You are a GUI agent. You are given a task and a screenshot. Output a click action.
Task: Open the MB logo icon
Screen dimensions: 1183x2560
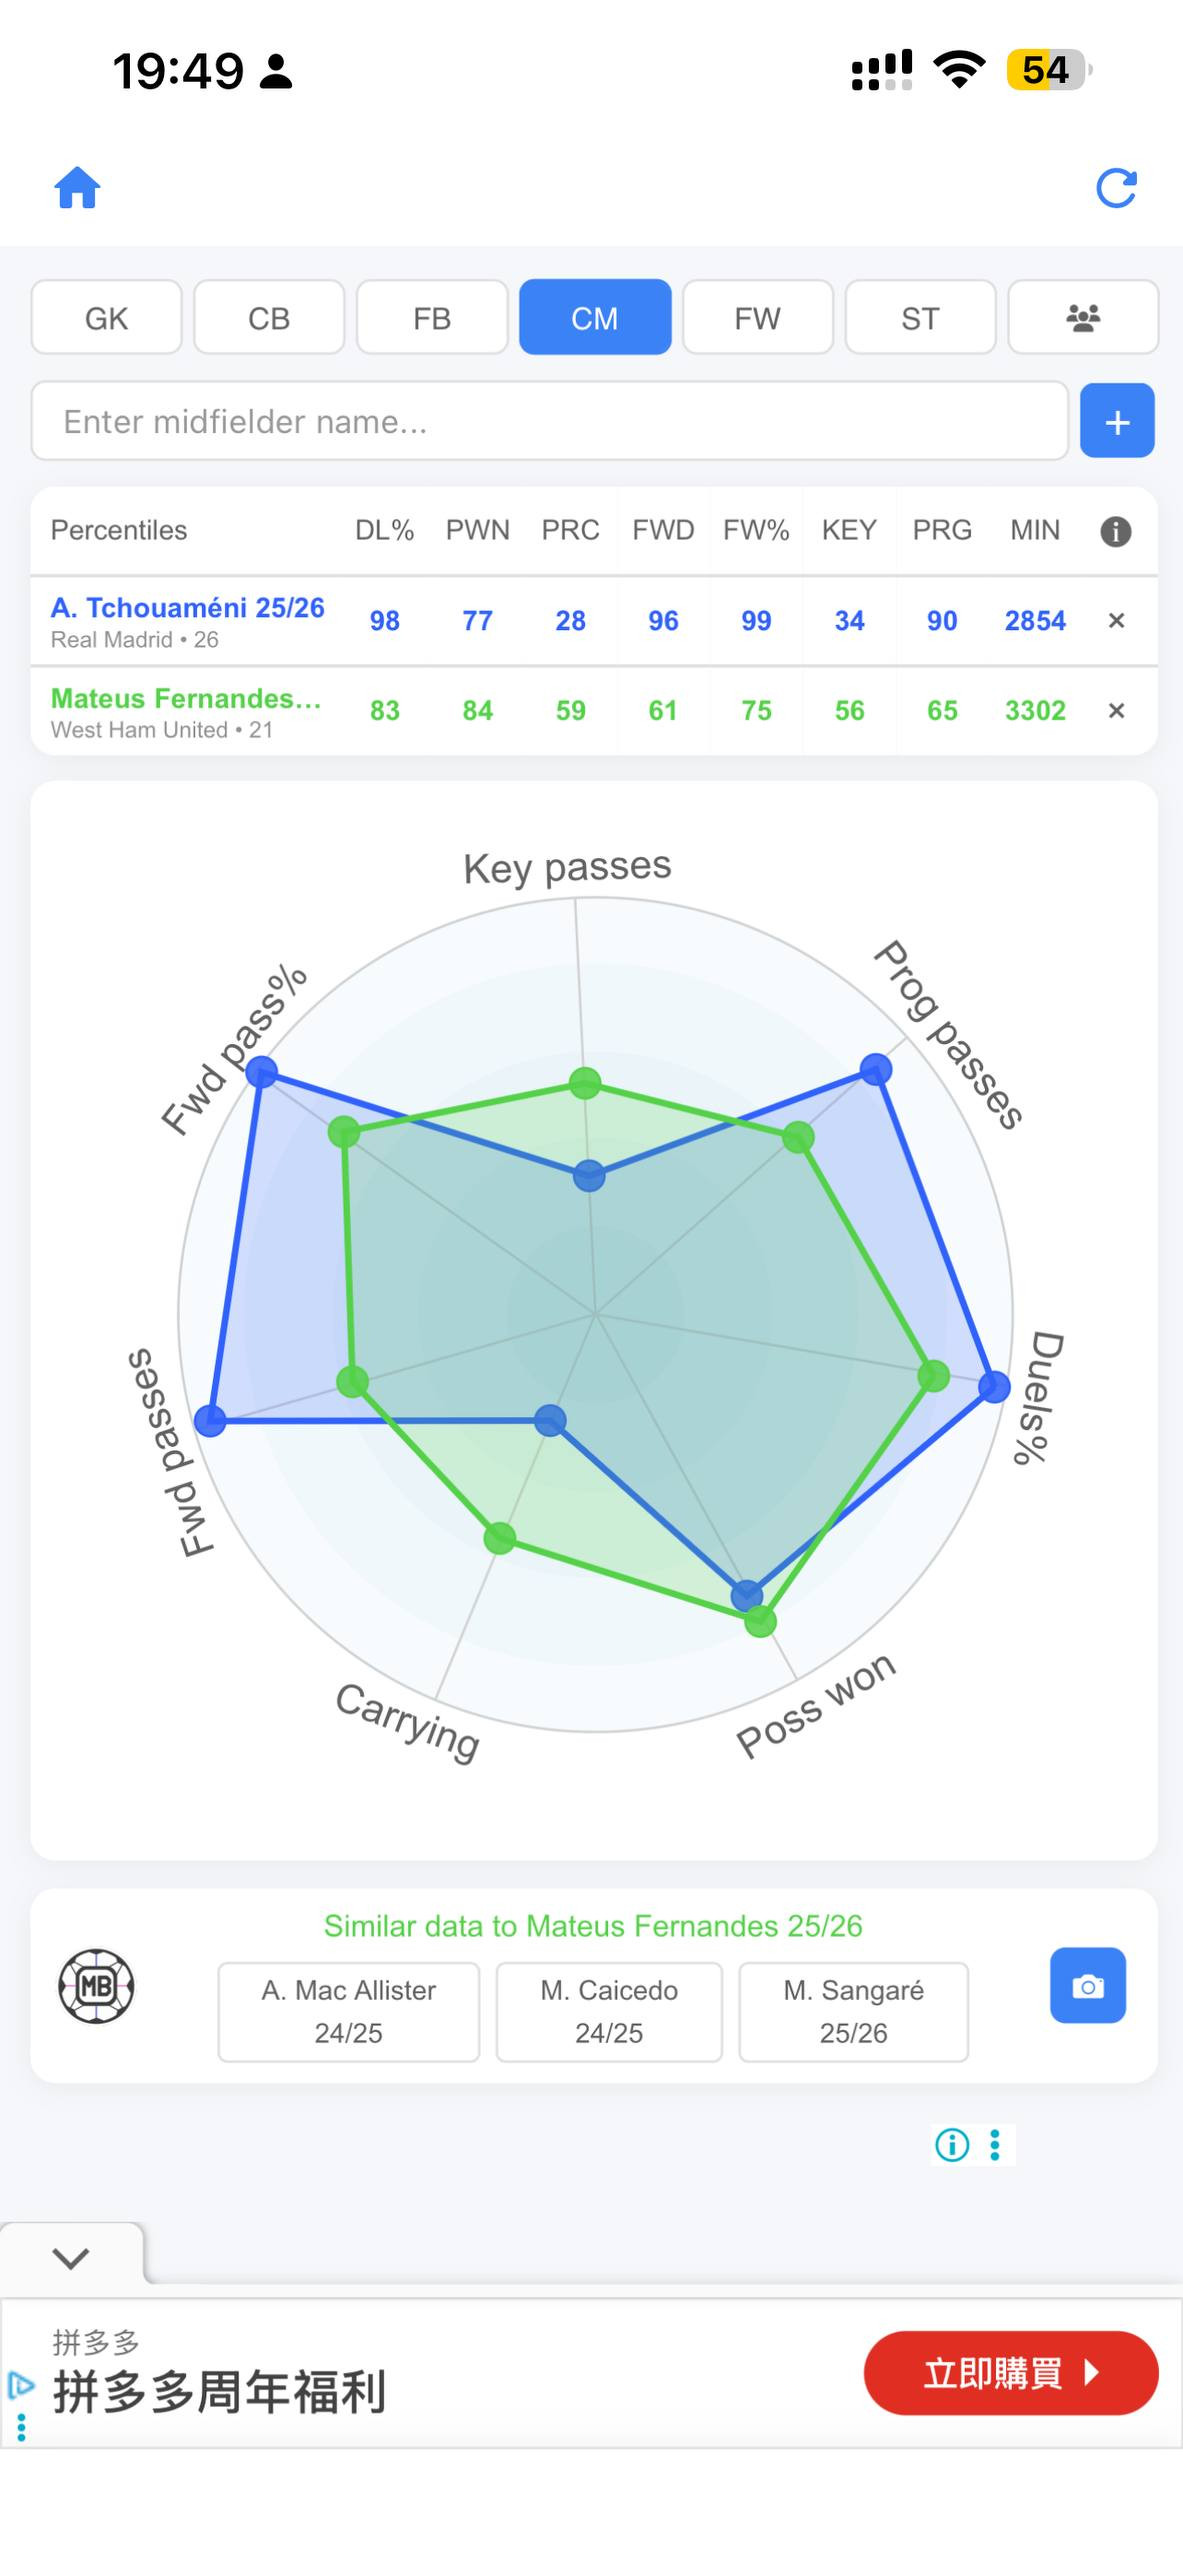96,1986
